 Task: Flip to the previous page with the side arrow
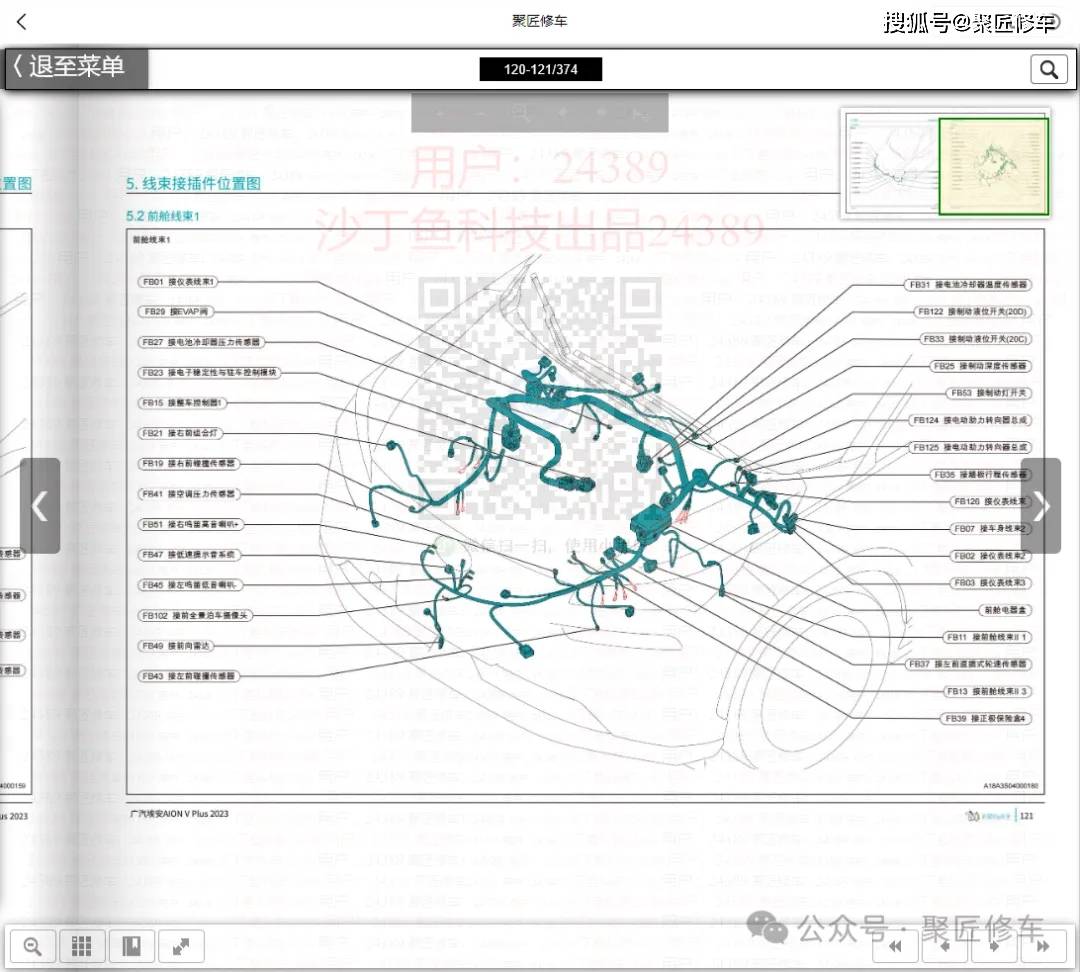coord(40,506)
